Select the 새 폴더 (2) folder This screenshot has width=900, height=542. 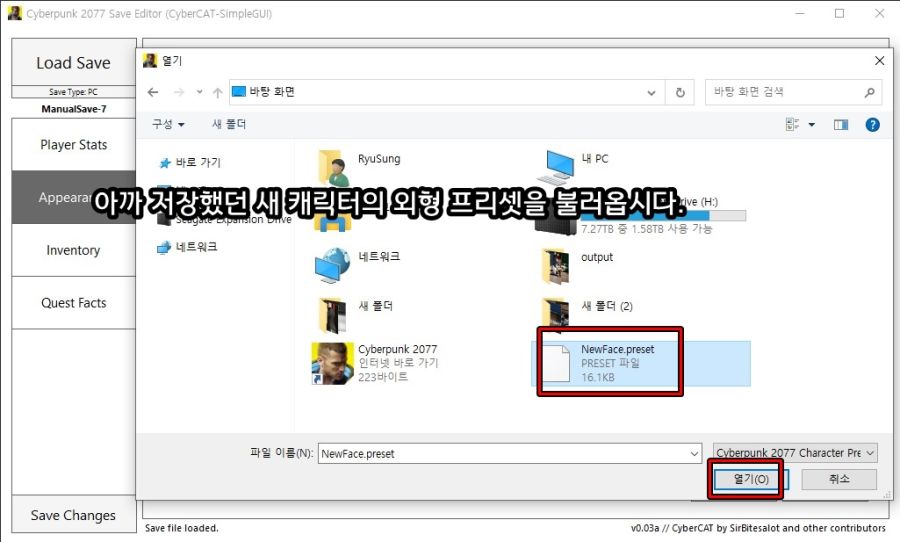[587, 315]
